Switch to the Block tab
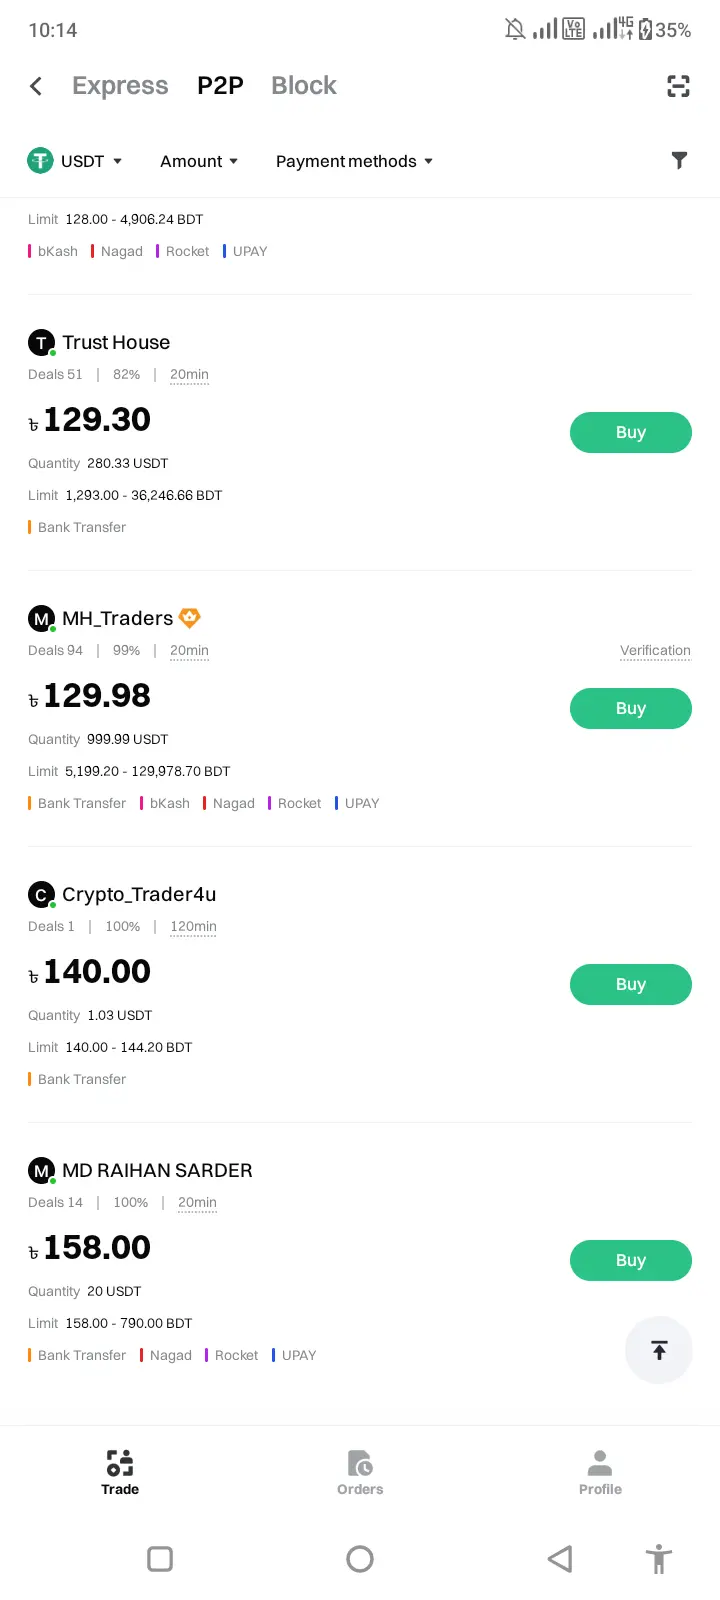Screen dimensions: 720x1600 [304, 86]
